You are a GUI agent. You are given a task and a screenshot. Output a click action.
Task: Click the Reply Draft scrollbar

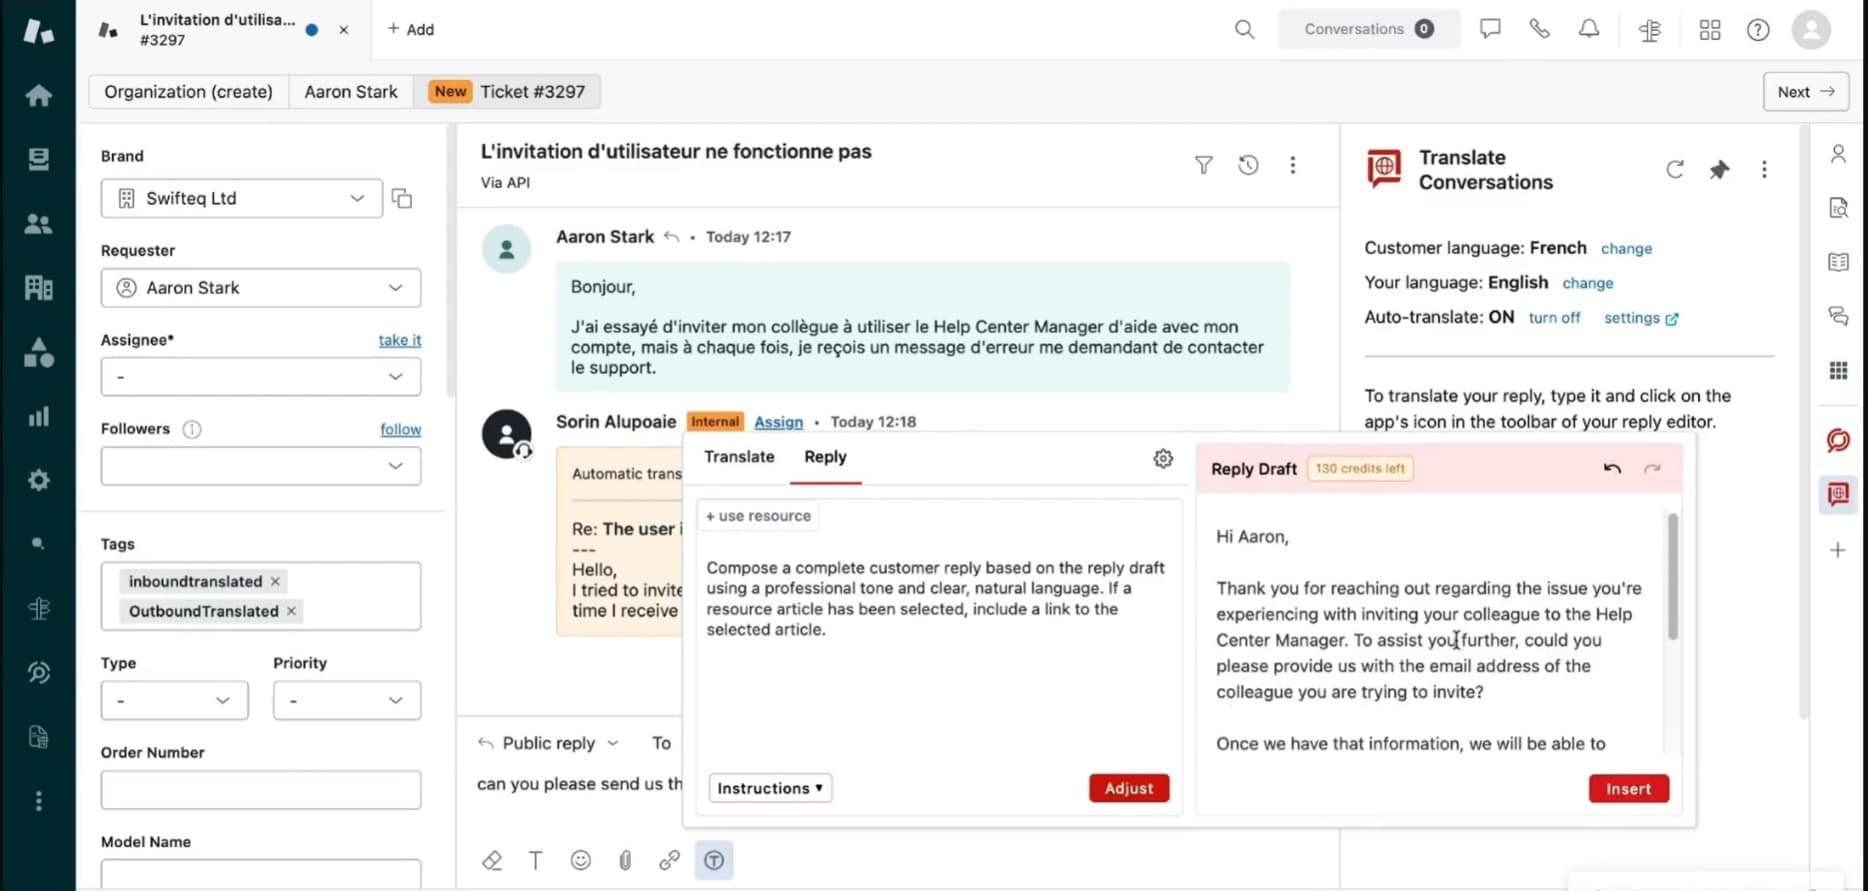point(1672,577)
